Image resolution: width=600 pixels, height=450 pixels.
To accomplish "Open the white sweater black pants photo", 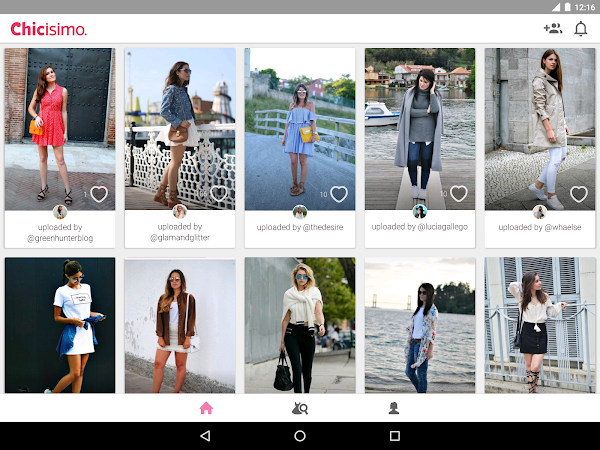I will pos(300,325).
